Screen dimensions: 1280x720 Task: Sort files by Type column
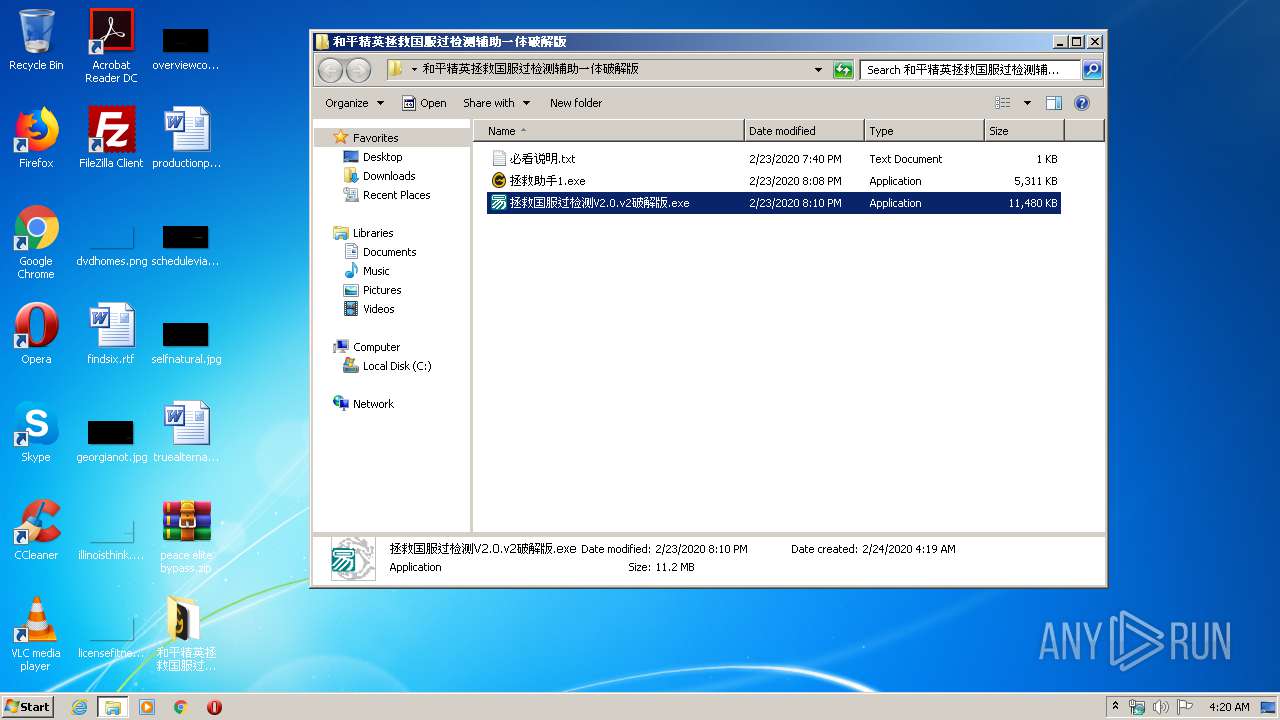(924, 131)
